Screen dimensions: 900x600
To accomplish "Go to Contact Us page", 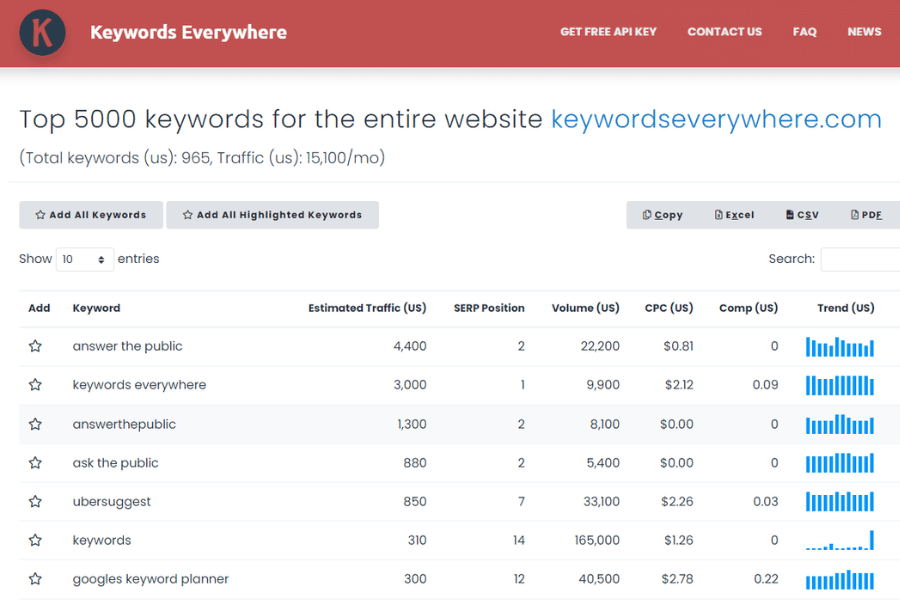I will (724, 32).
